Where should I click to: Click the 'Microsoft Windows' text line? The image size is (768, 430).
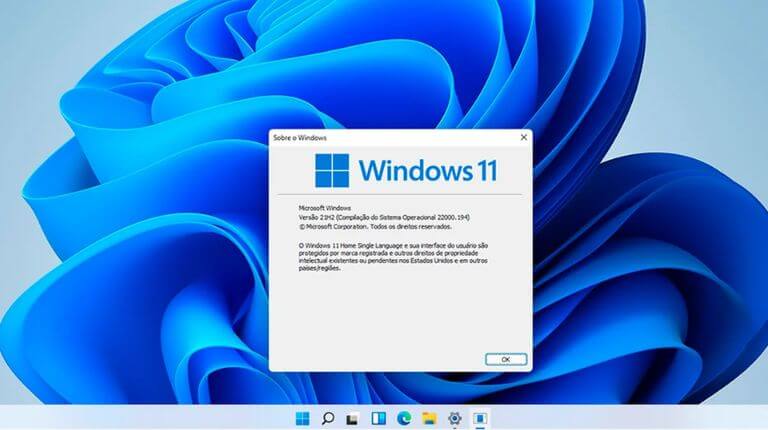pyautogui.click(x=325, y=208)
